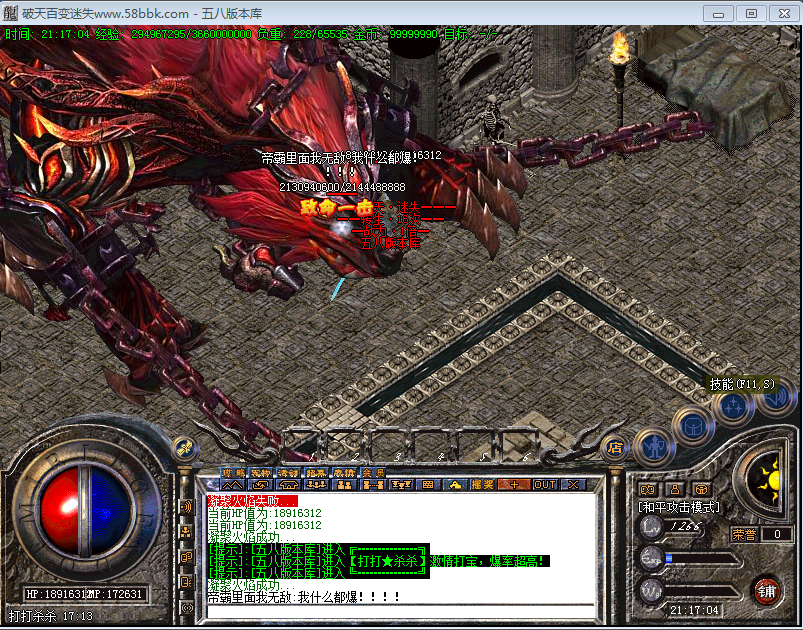Open the 会员 tab
The height and width of the screenshot is (630, 803).
[x=373, y=473]
